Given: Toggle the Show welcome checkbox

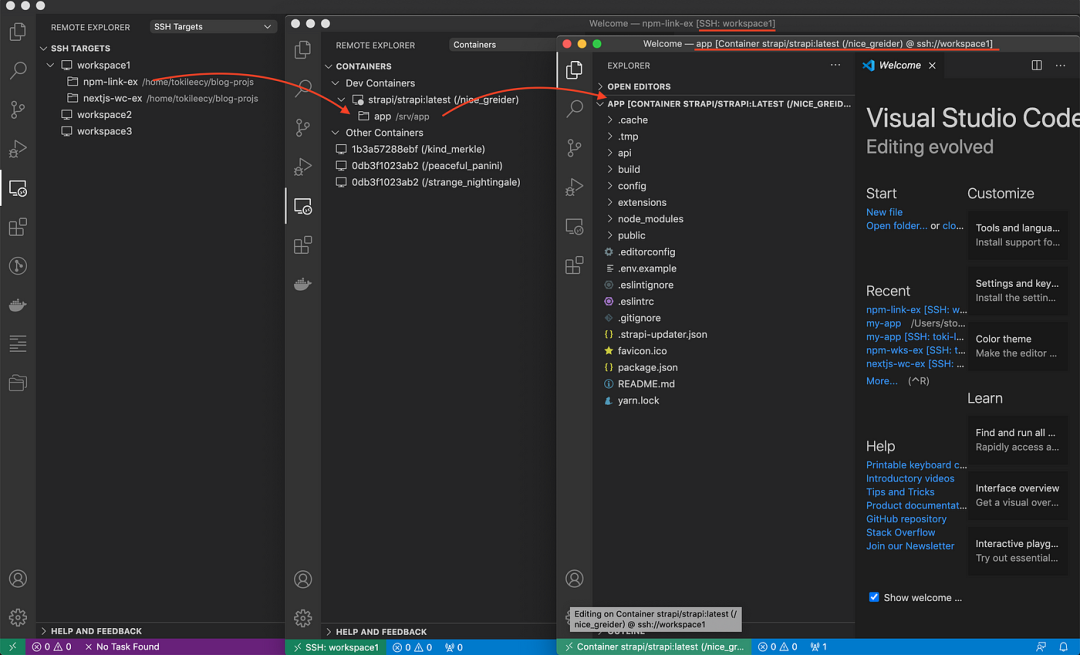Looking at the screenshot, I should click(x=873, y=597).
